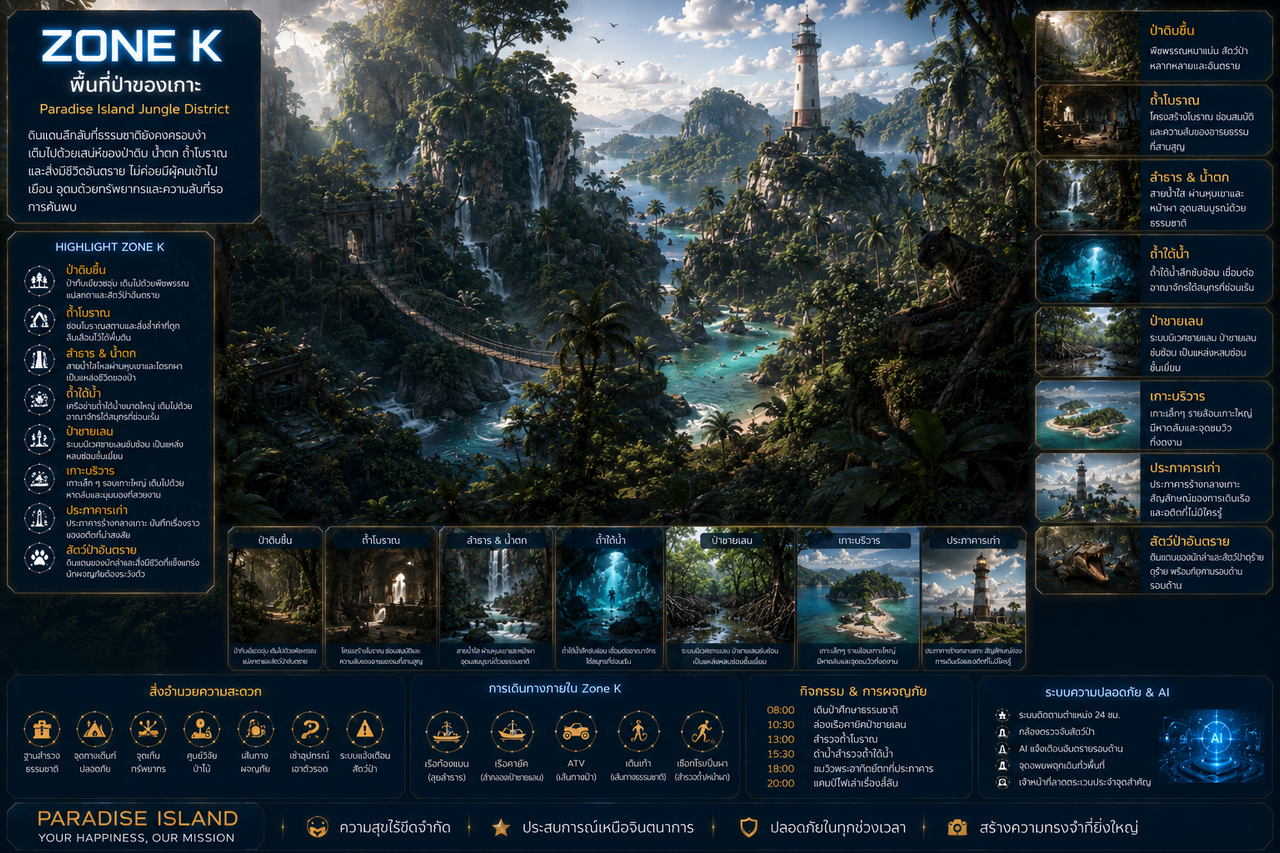Select the wildlife warning triangle icon
Screen dimensions: 1280x853
point(364,728)
